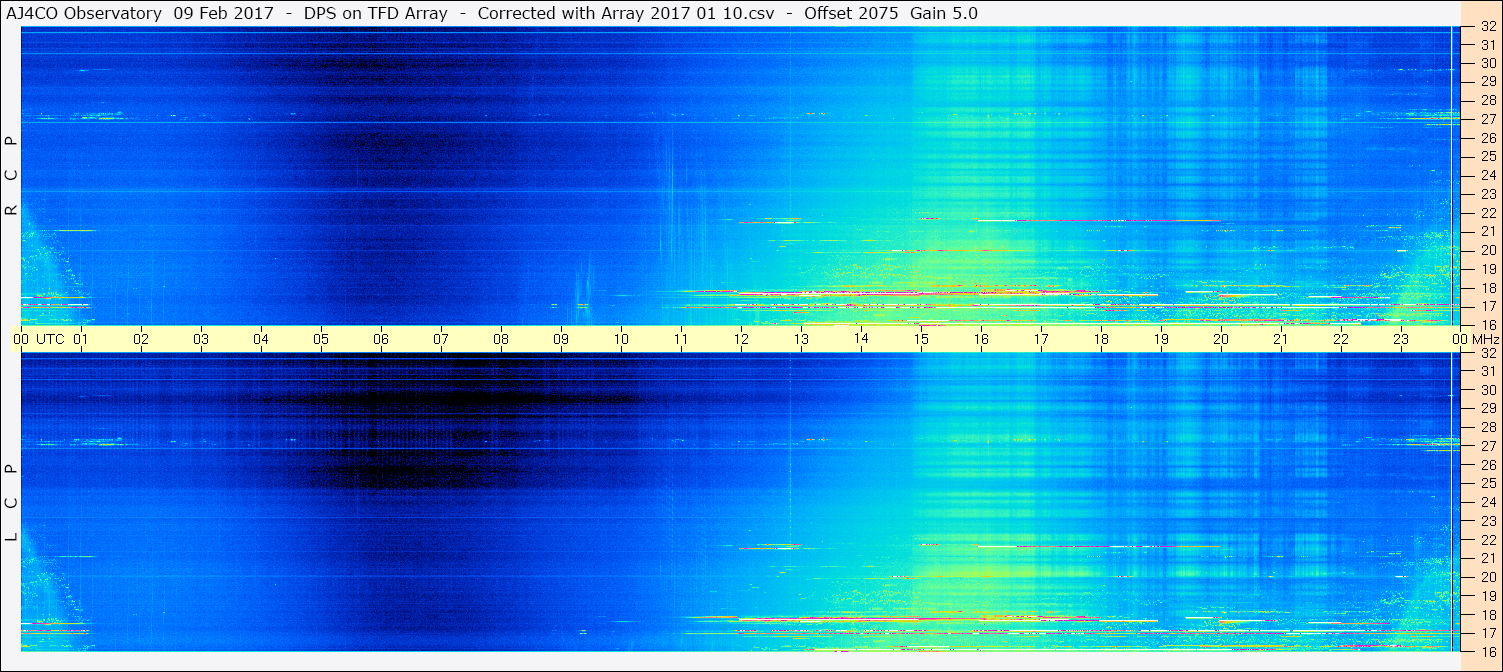The image size is (1503, 672).
Task: Click the 21 hour mark on time axis
Action: pyautogui.click(x=1281, y=339)
